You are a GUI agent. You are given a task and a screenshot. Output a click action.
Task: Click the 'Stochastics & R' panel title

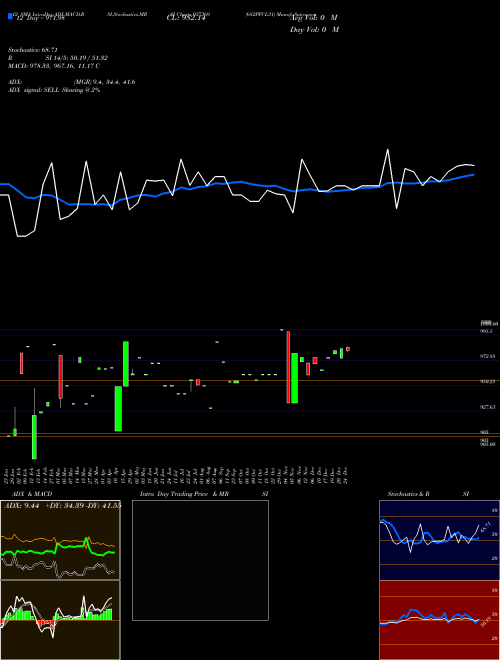pos(408,494)
